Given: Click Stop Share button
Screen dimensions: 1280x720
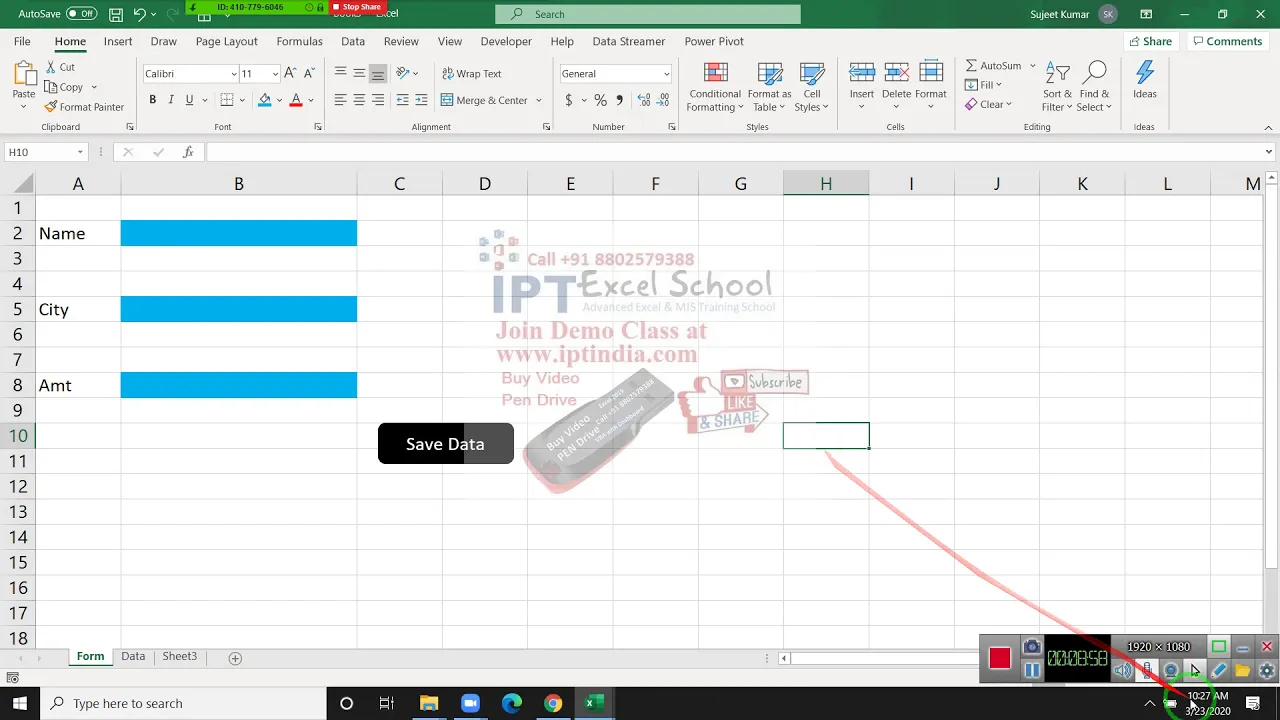Looking at the screenshot, I should click(357, 7).
